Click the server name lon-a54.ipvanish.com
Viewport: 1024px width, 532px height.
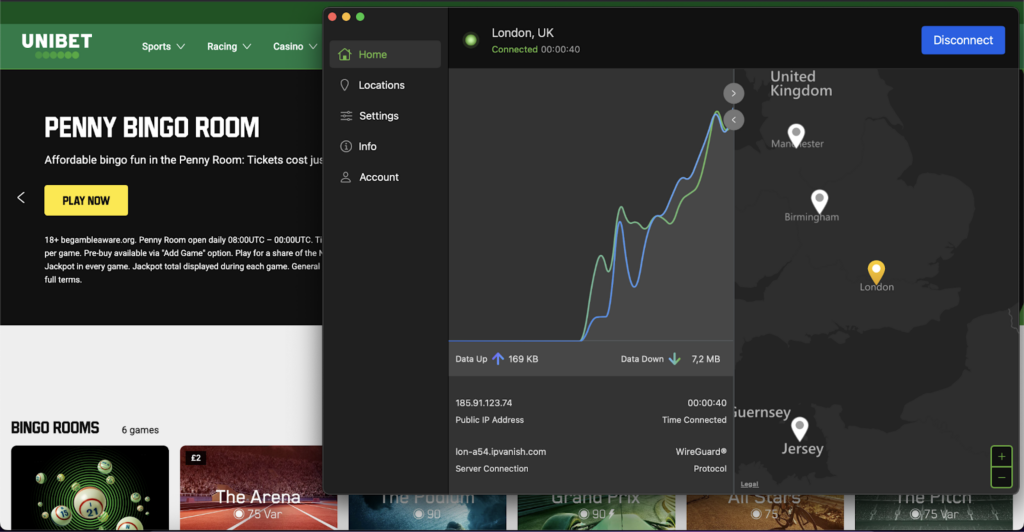point(500,452)
